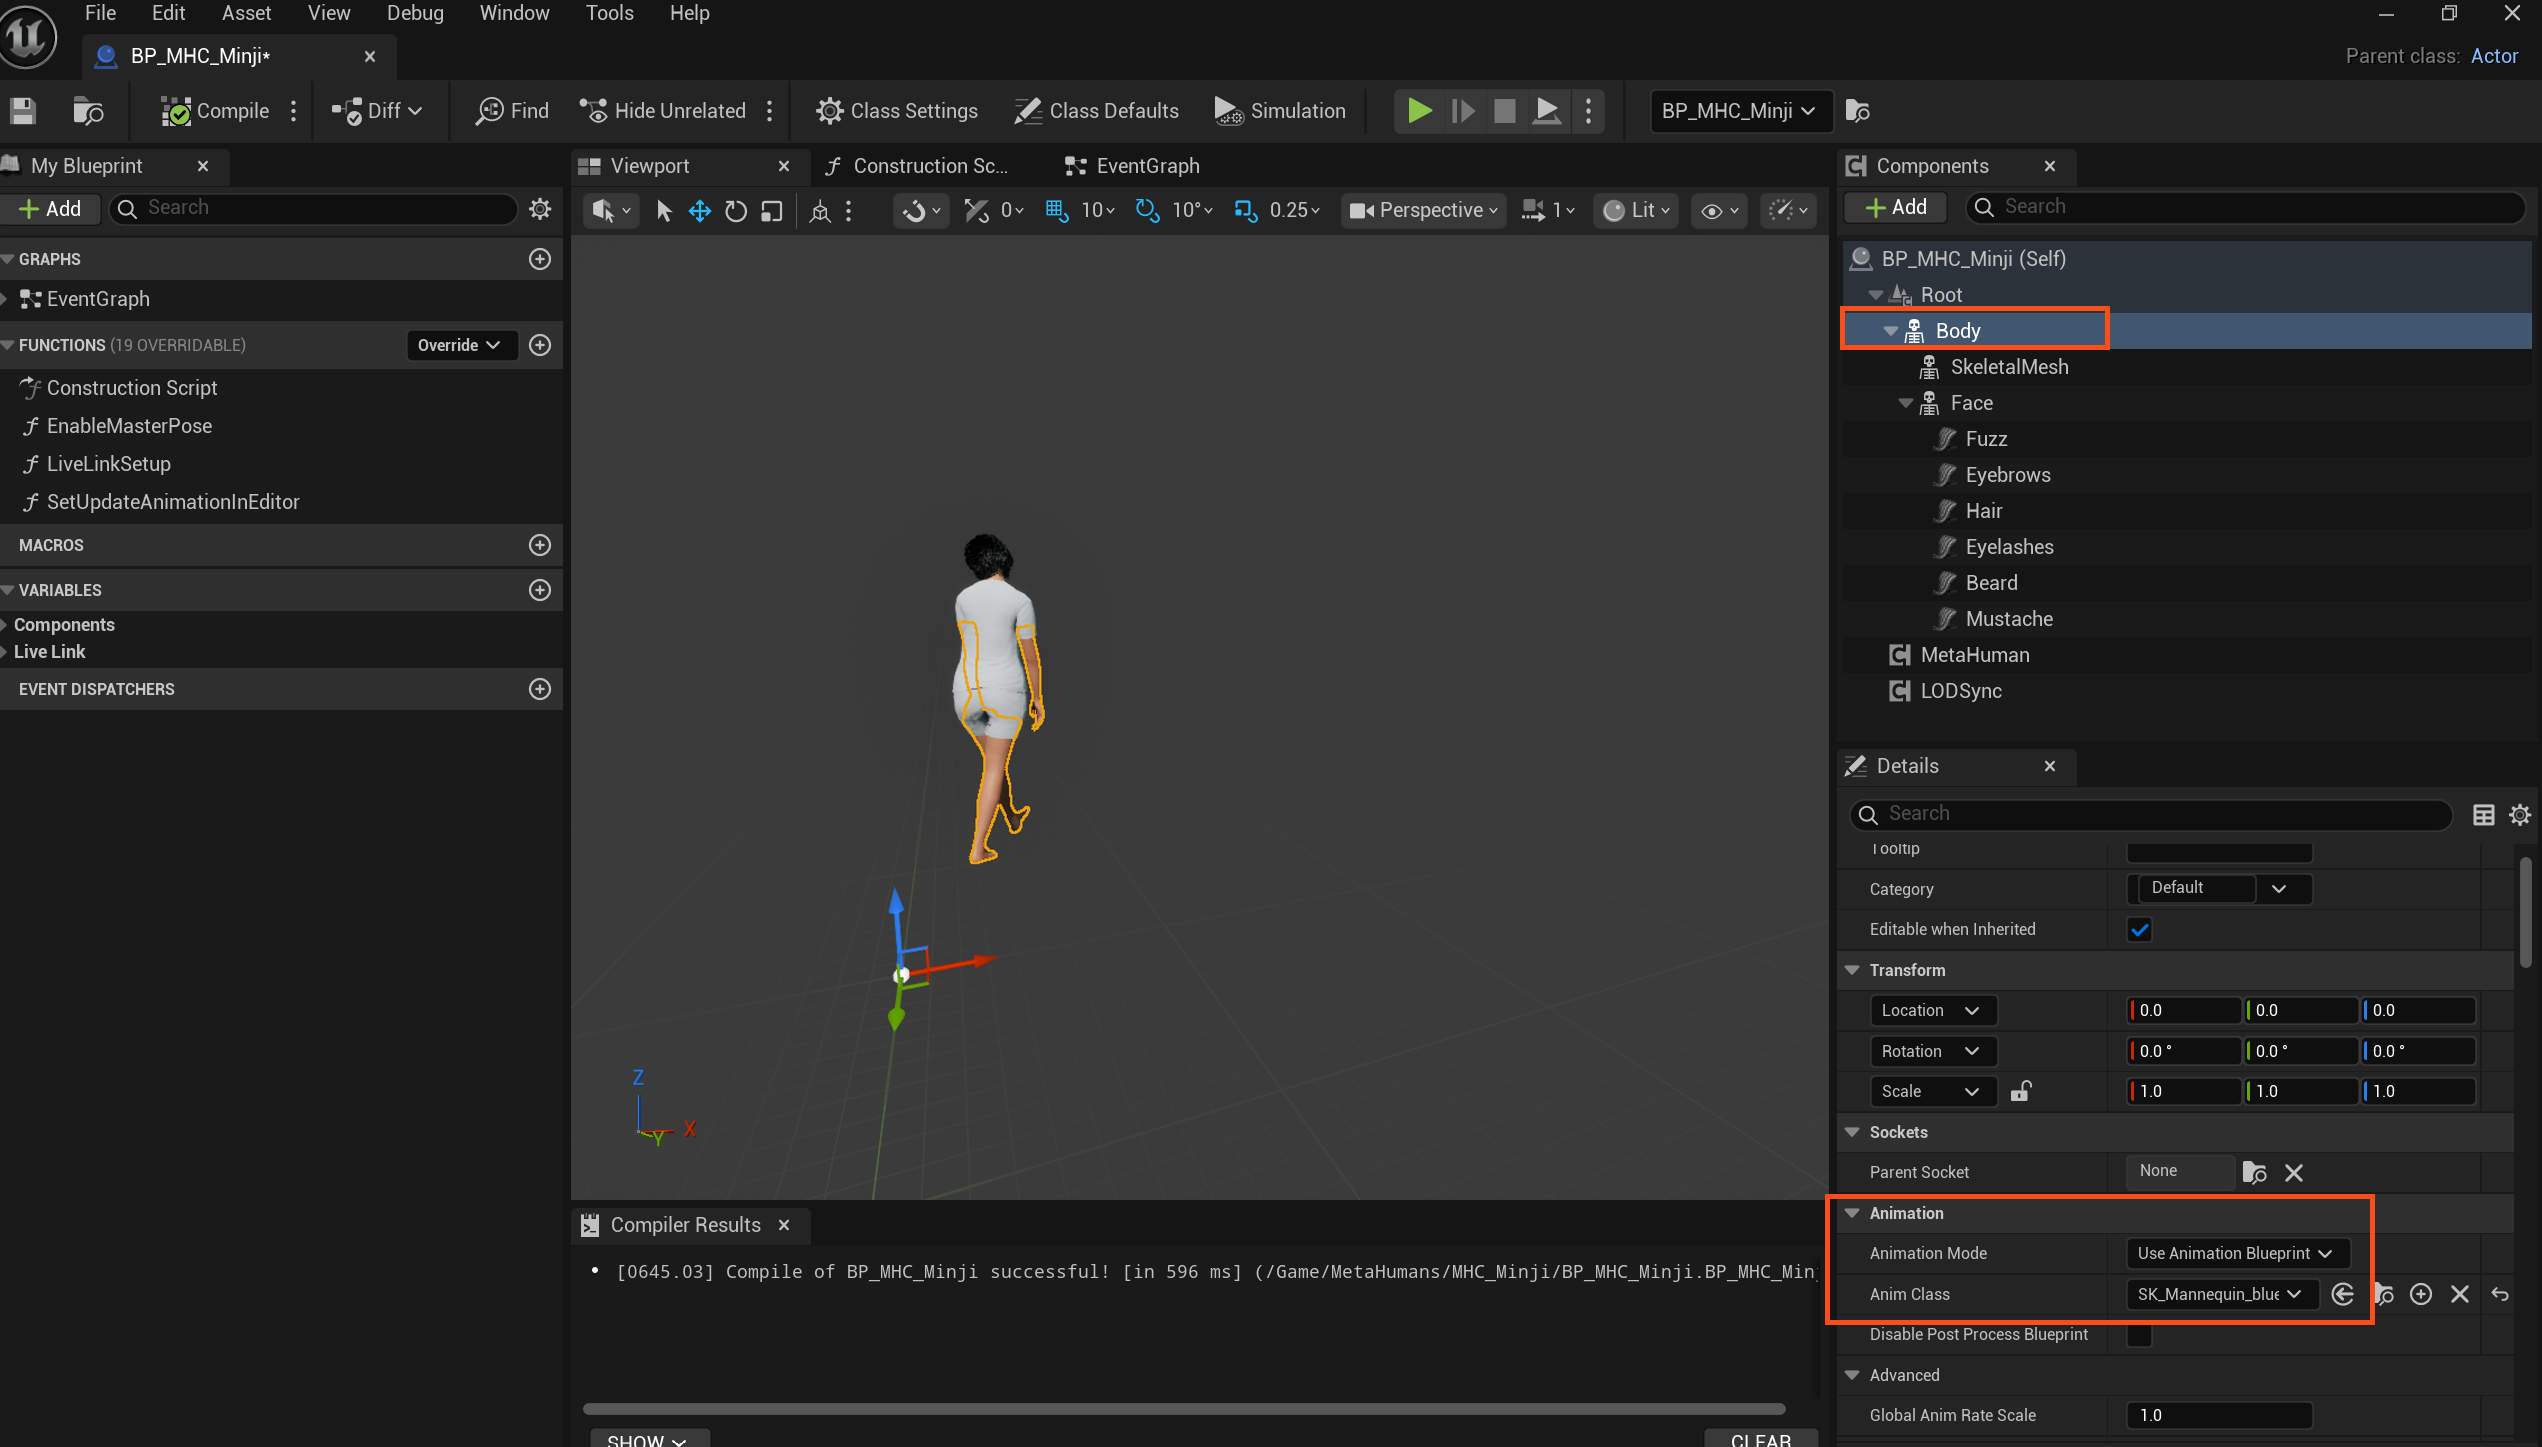Add a new event dispatcher with plus icon

[540, 689]
